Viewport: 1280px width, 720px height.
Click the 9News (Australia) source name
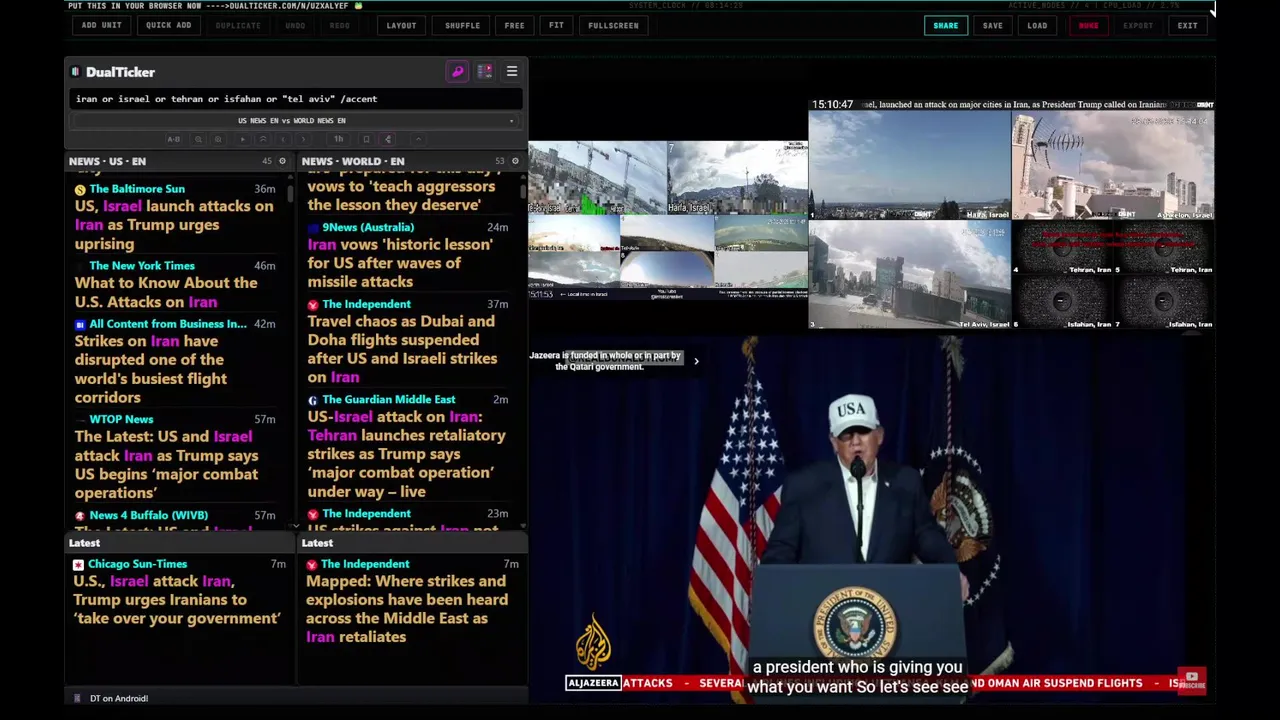point(368,227)
